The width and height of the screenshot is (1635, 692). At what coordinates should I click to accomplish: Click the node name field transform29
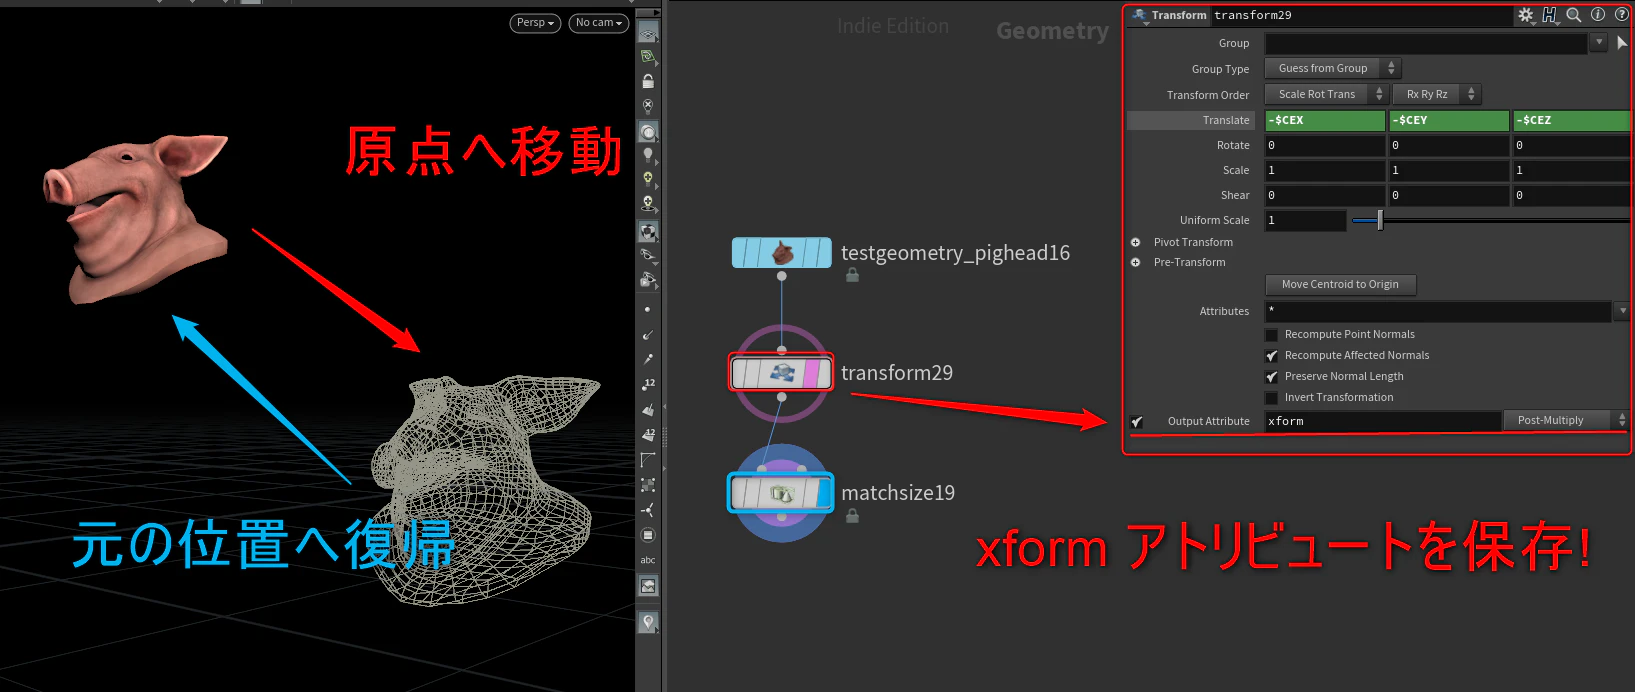[1360, 15]
